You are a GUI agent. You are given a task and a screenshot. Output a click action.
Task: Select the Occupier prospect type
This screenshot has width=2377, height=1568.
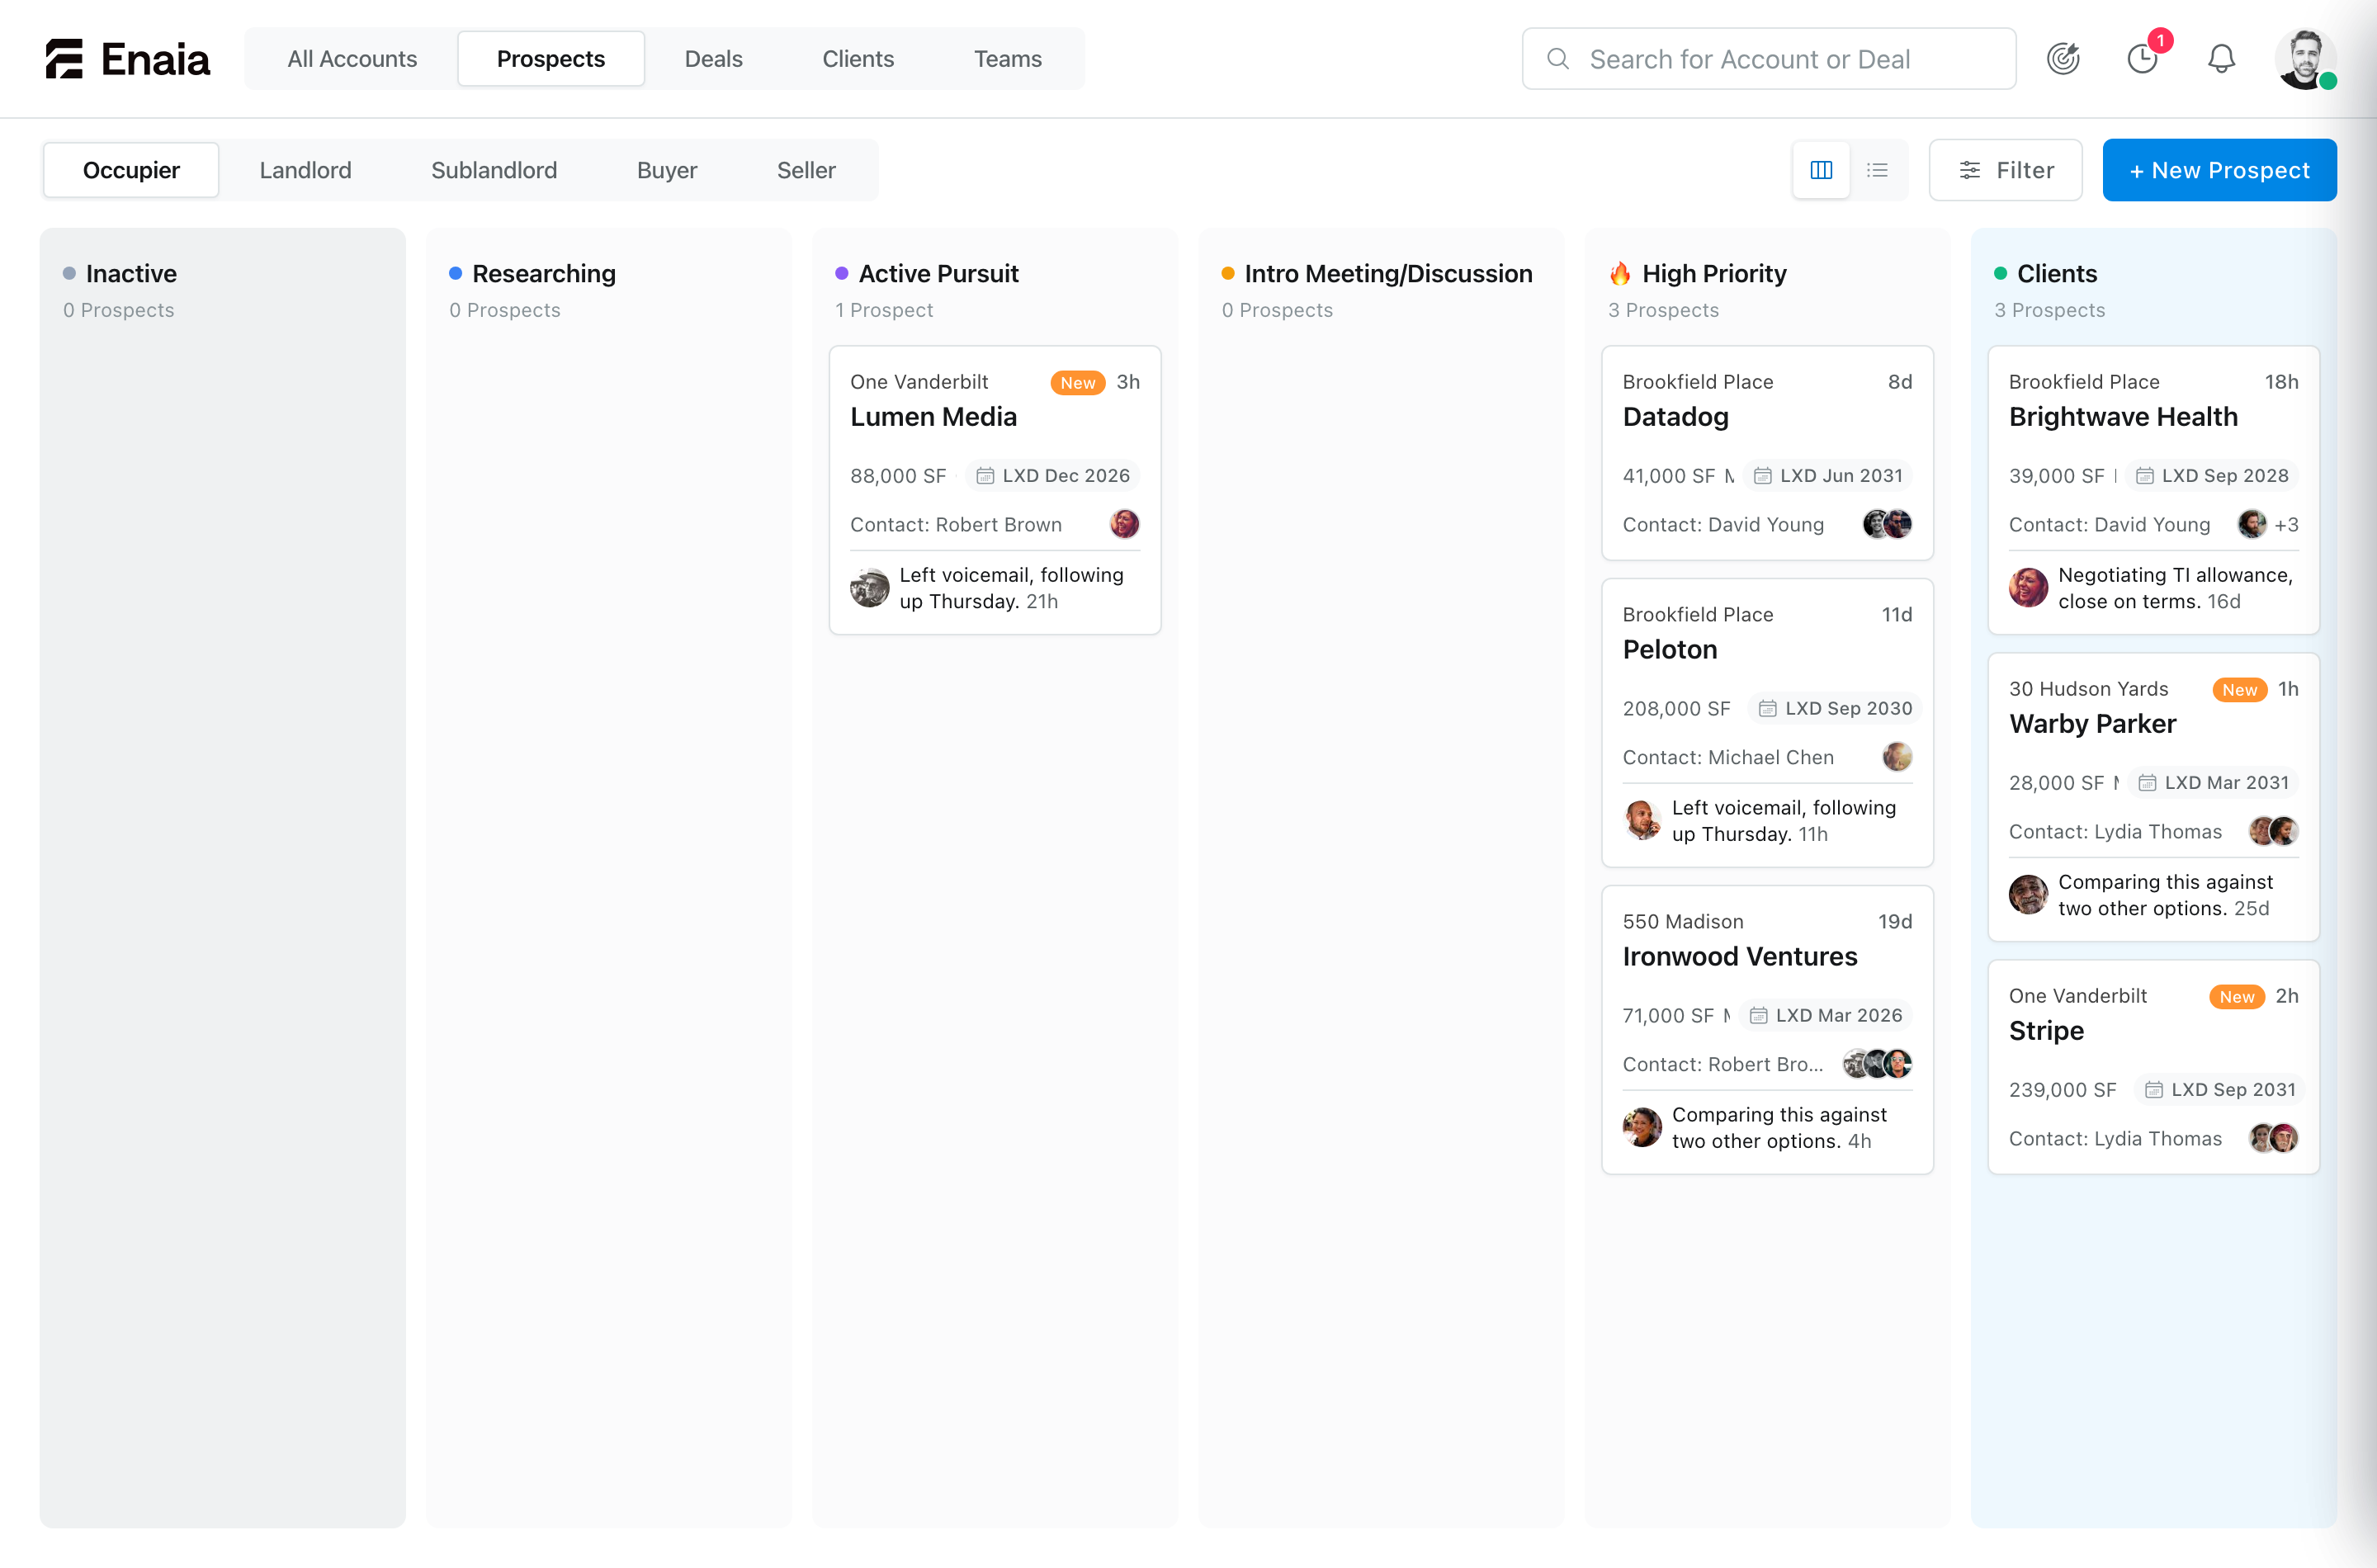(x=131, y=170)
